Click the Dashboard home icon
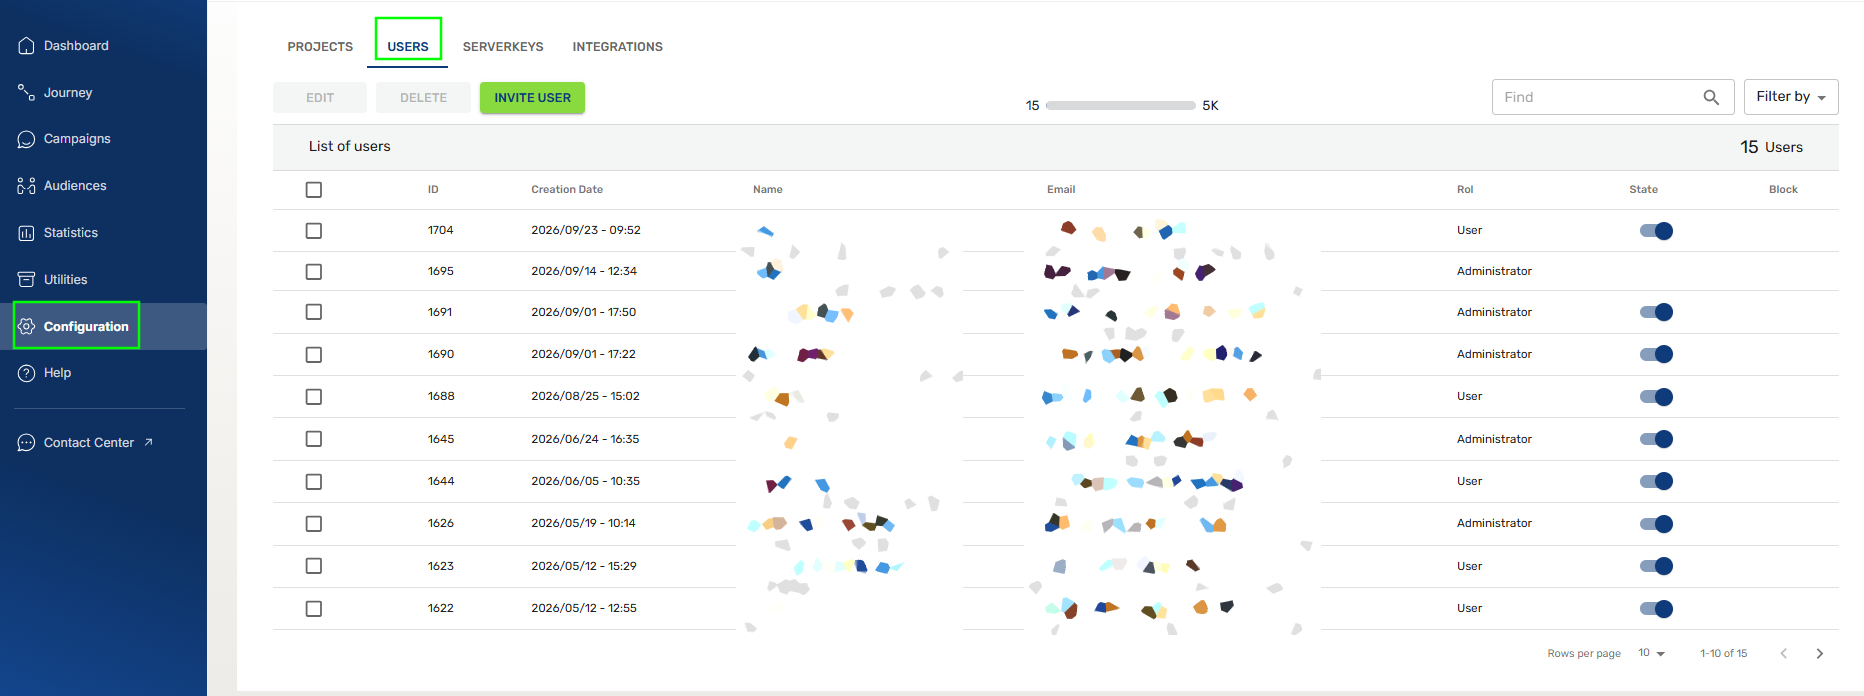 click(x=27, y=46)
